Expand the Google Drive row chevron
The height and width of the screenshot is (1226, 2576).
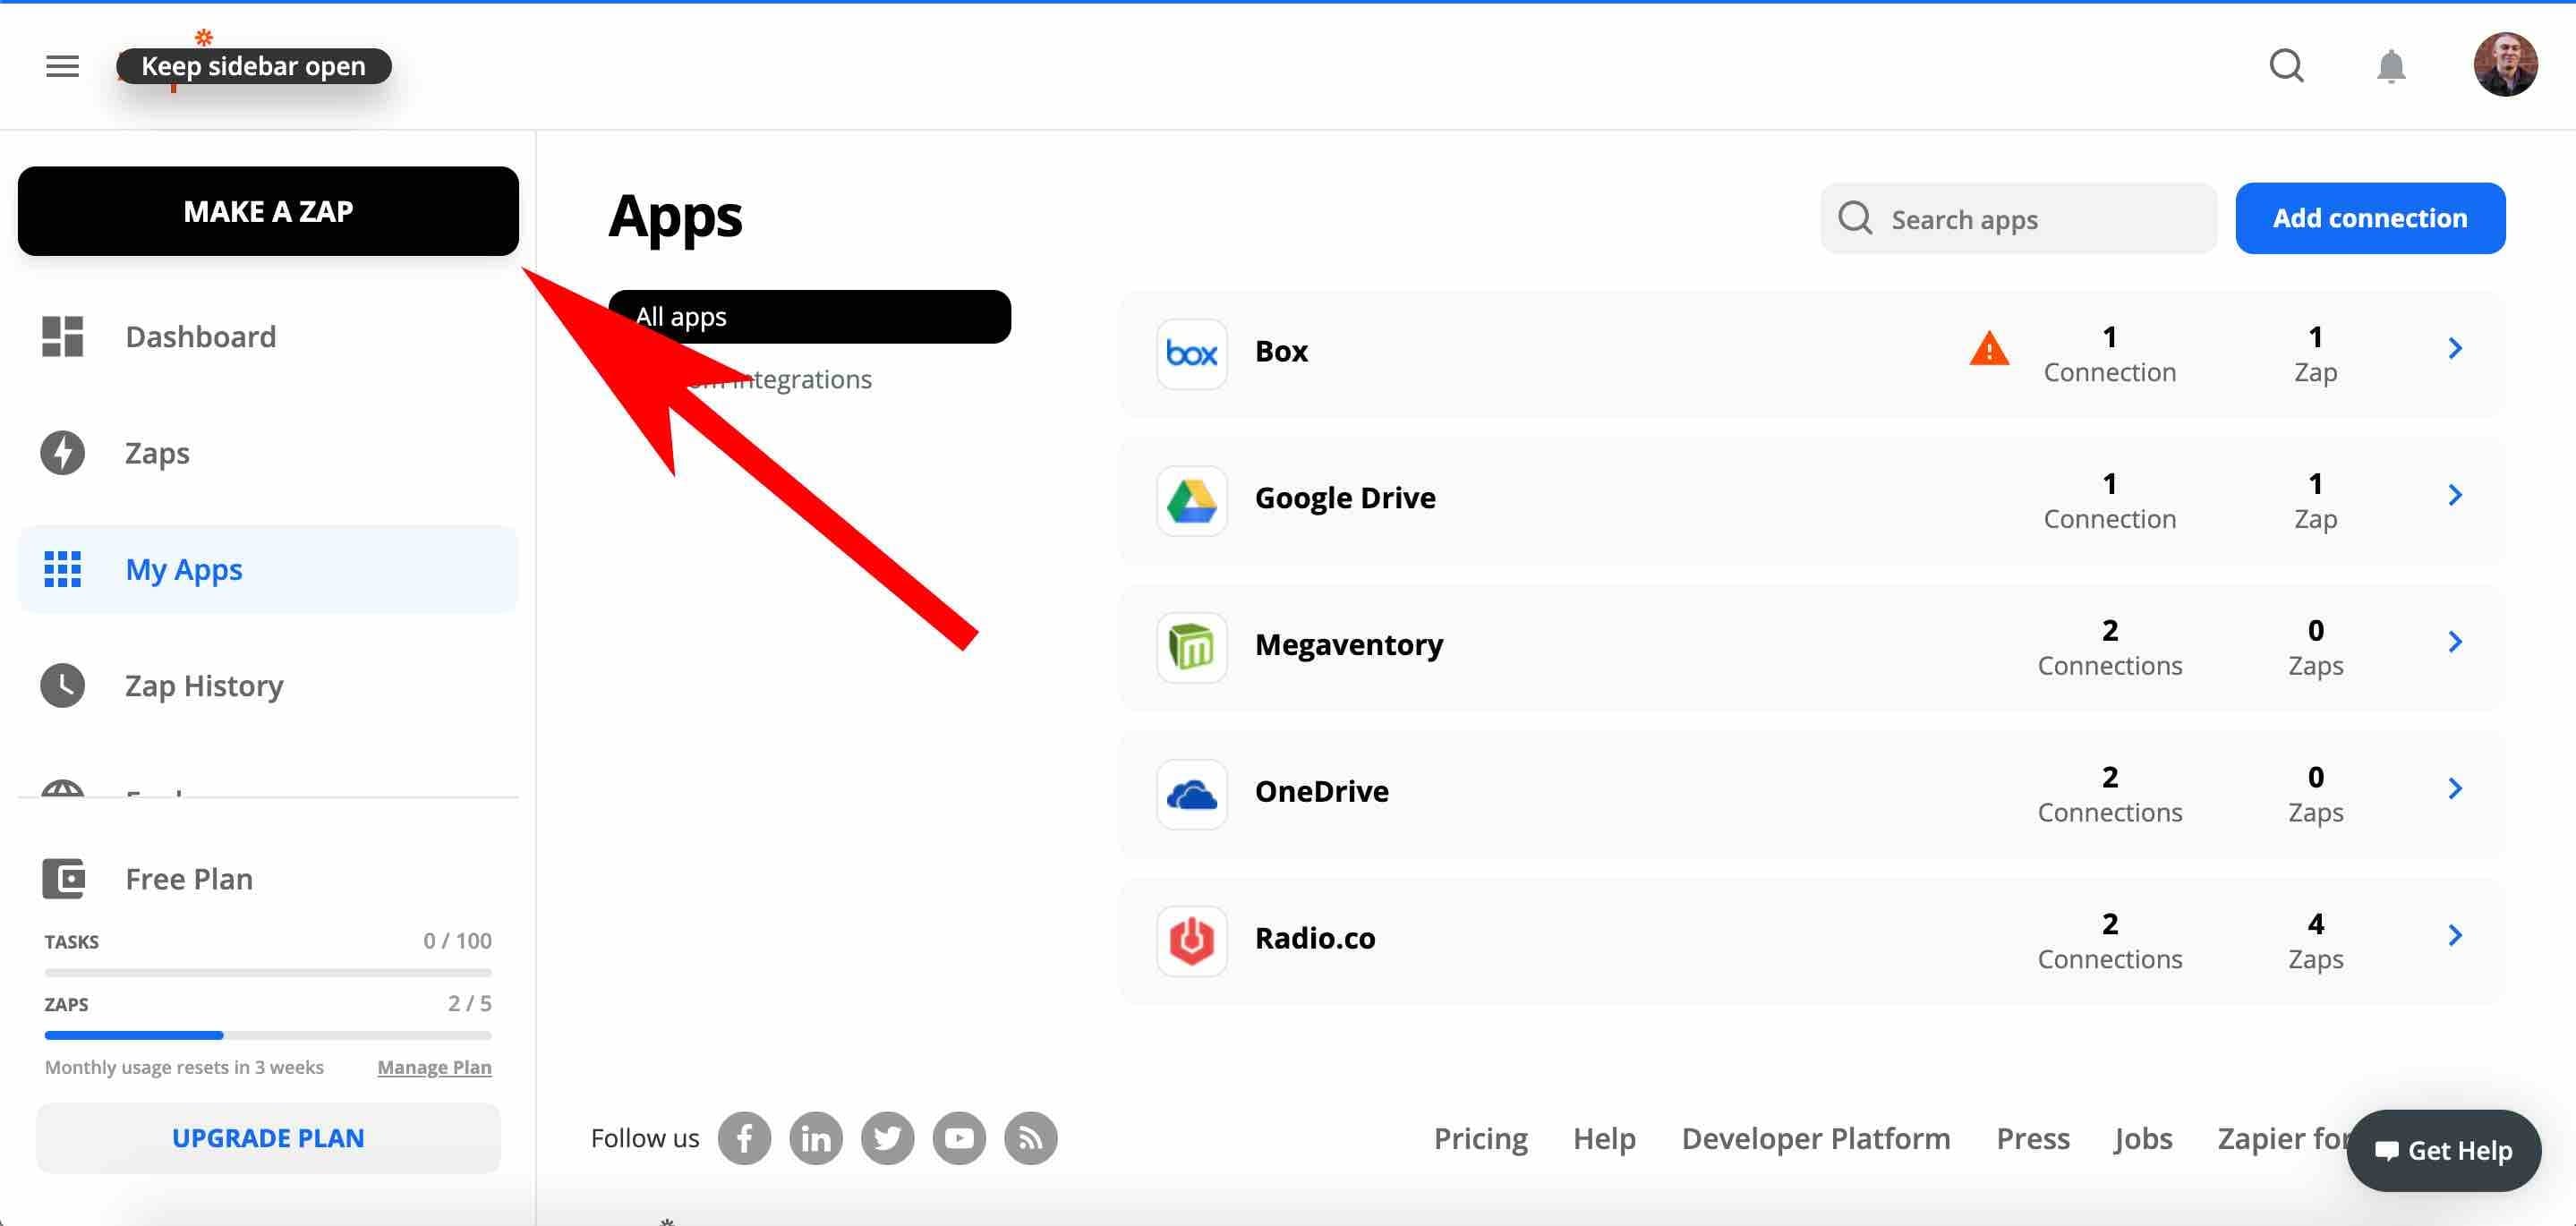point(2456,494)
